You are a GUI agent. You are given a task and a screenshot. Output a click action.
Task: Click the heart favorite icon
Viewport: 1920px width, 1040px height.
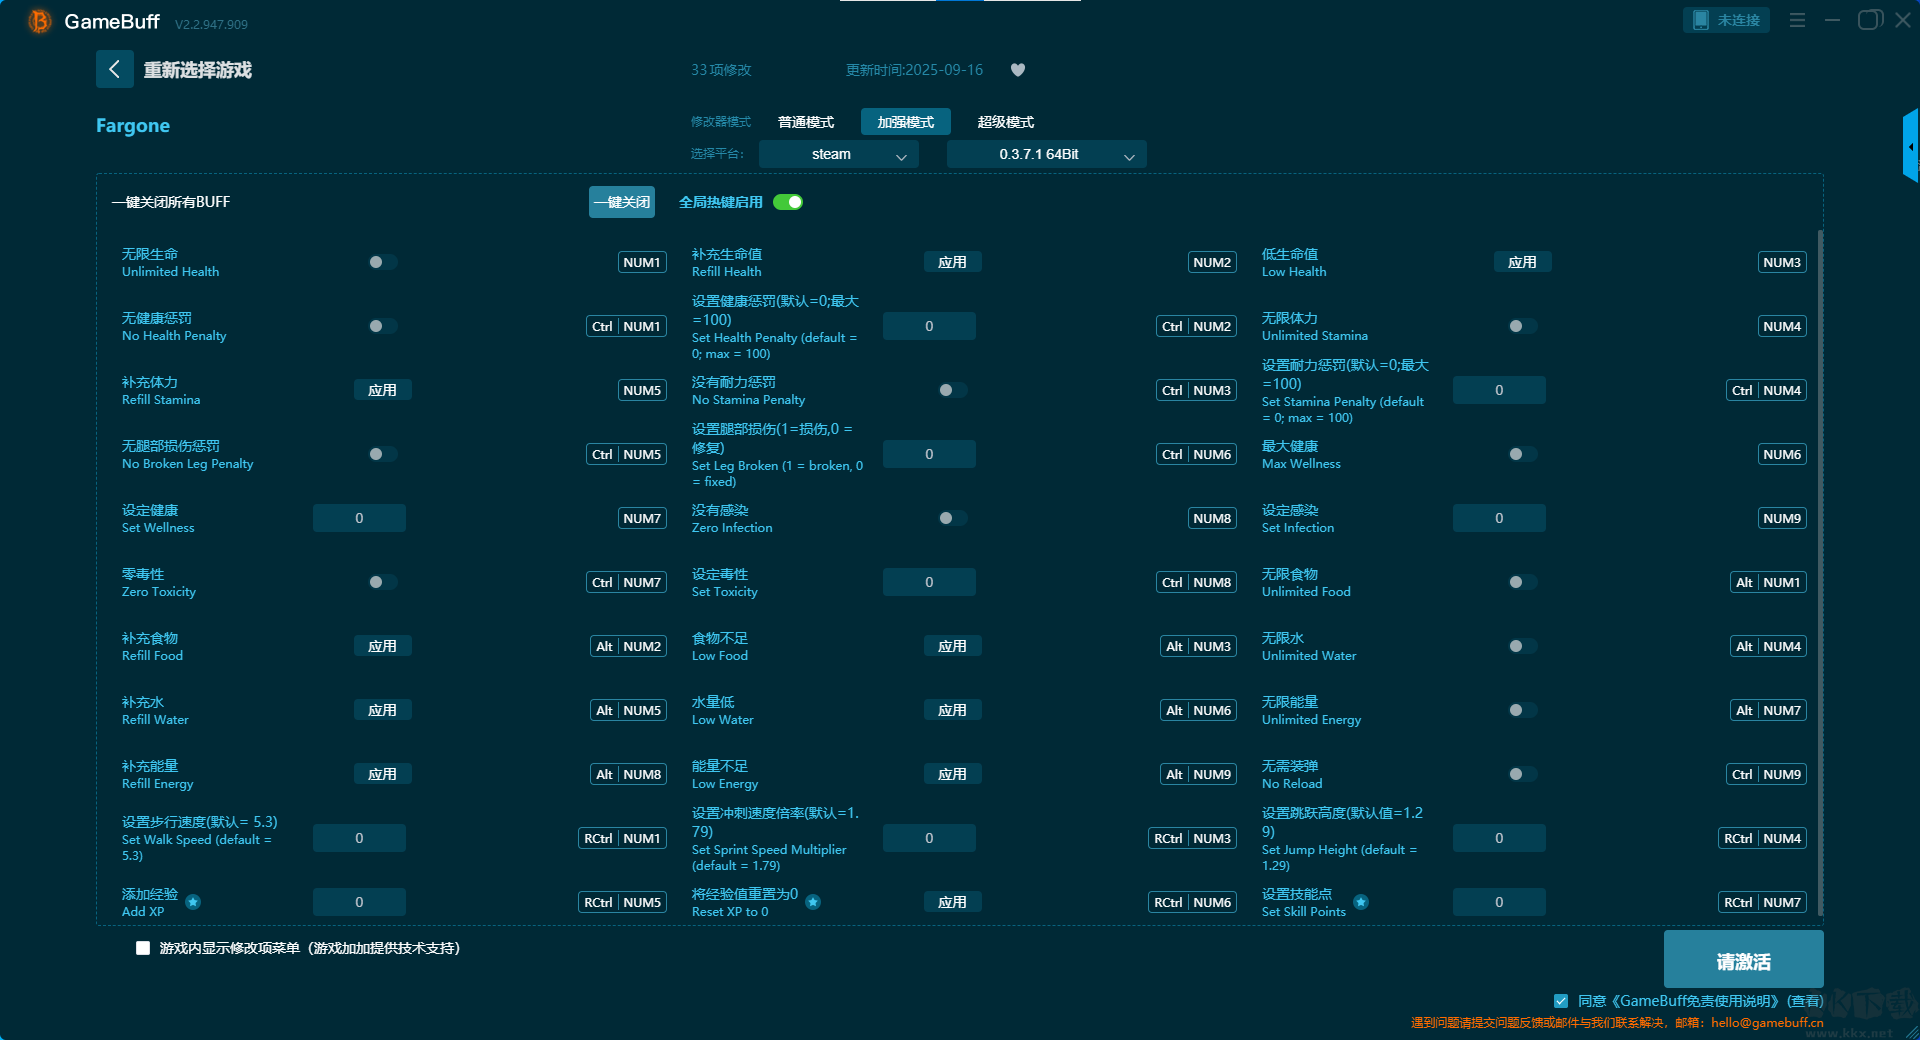coord(1018,70)
